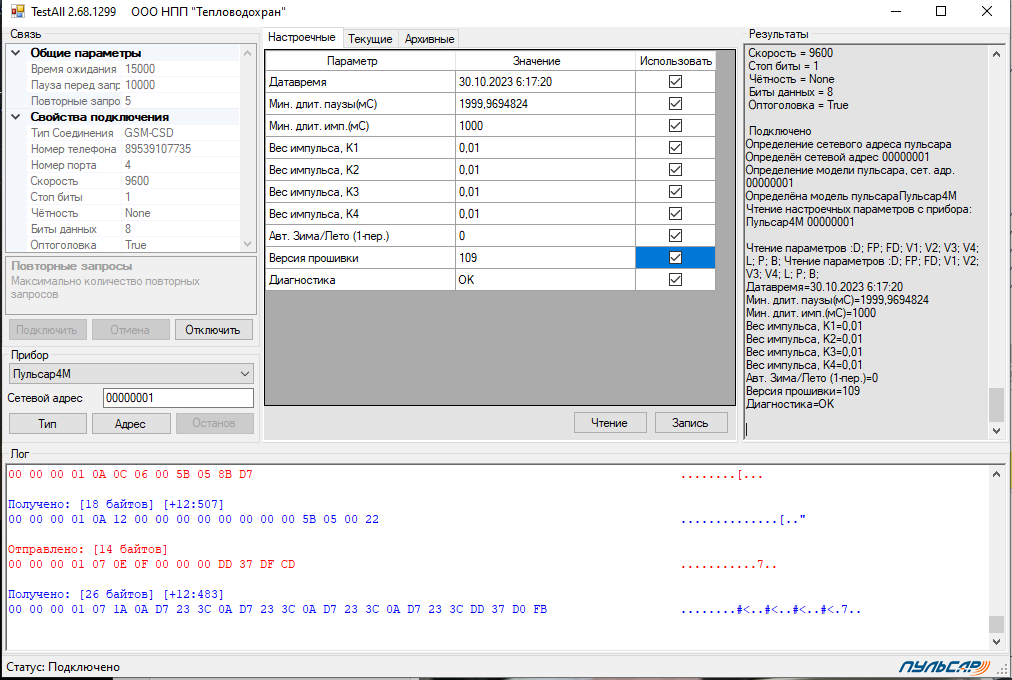Switch to the Текущие tab
The height and width of the screenshot is (680, 1012).
pyautogui.click(x=370, y=39)
